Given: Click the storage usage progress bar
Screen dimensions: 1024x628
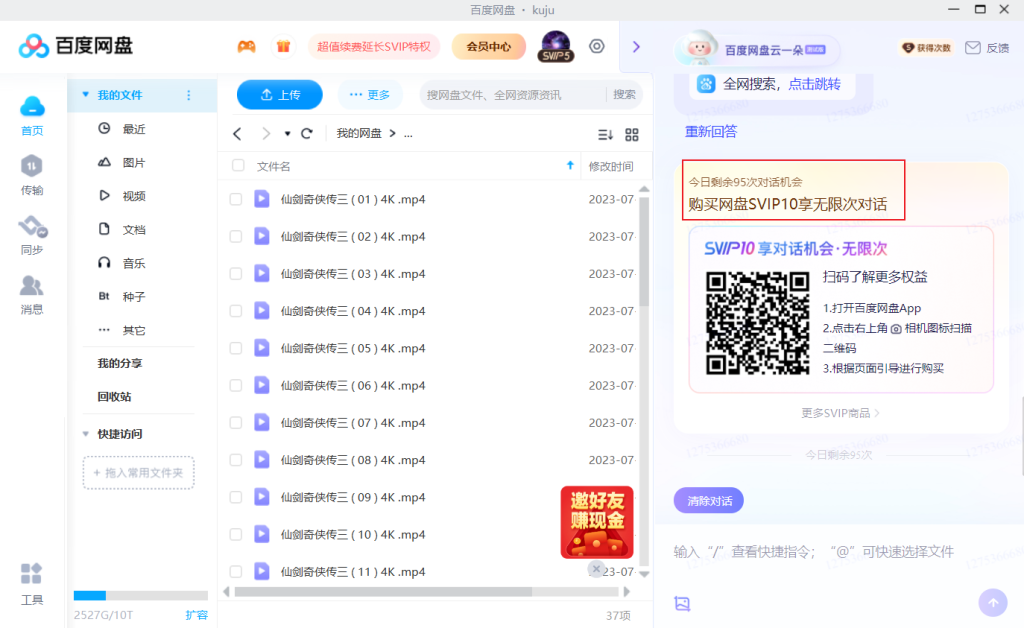Looking at the screenshot, I should coord(140,595).
